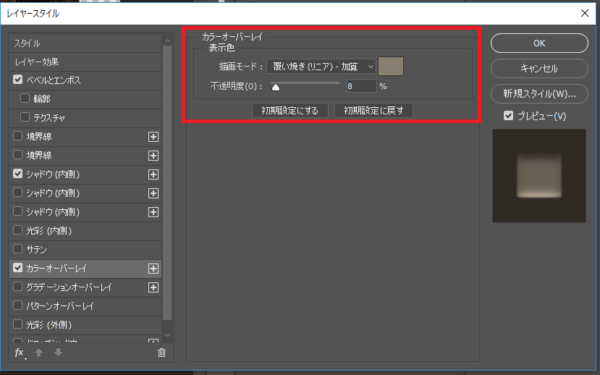Click the 初期設定に戻す button
The width and height of the screenshot is (600, 375).
point(373,111)
